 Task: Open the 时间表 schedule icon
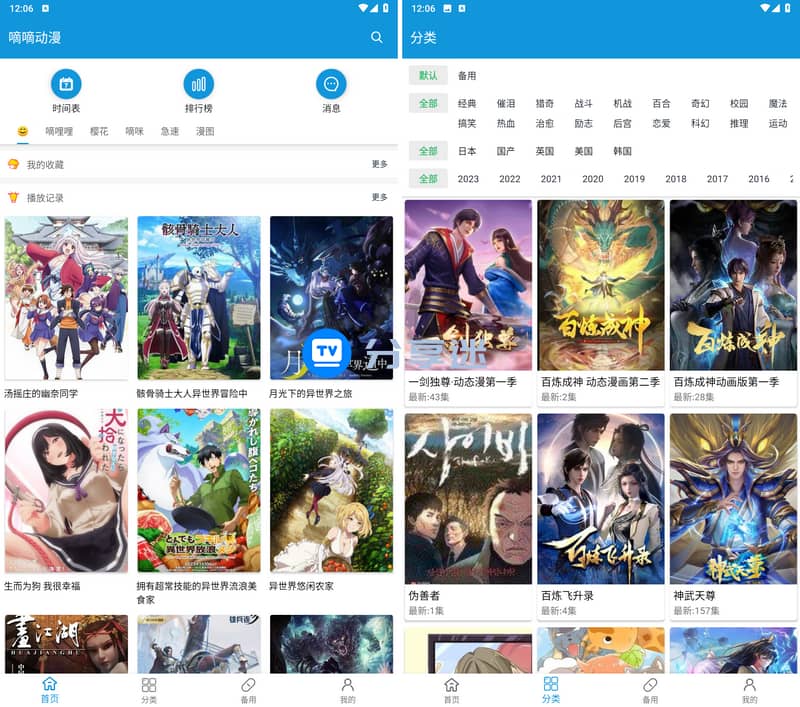coord(66,84)
